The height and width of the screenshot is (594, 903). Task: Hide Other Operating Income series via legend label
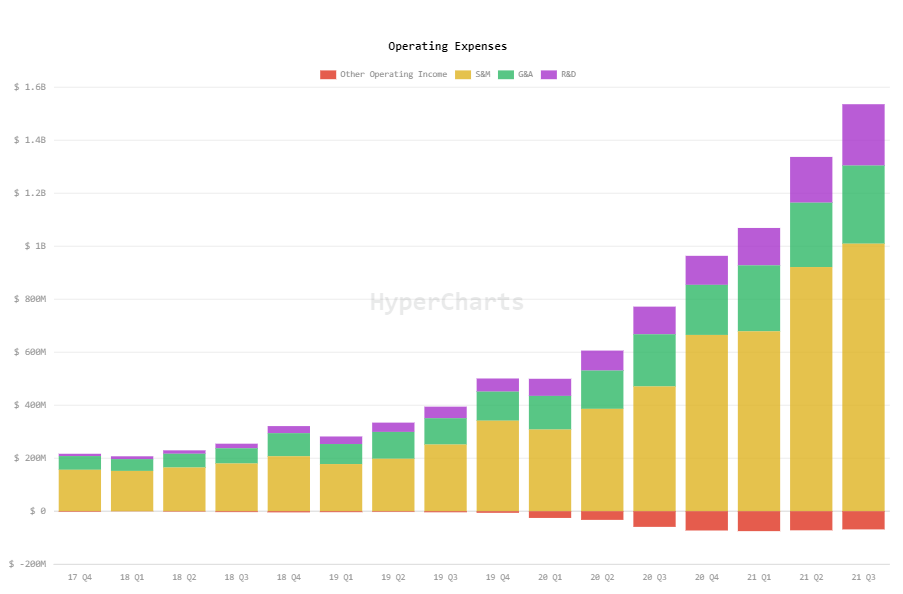[x=393, y=74]
